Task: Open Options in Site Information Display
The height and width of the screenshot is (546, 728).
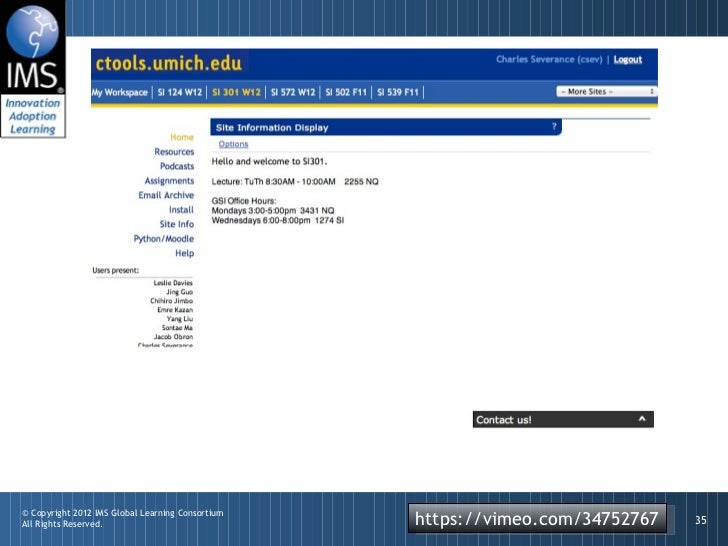Action: (x=233, y=144)
